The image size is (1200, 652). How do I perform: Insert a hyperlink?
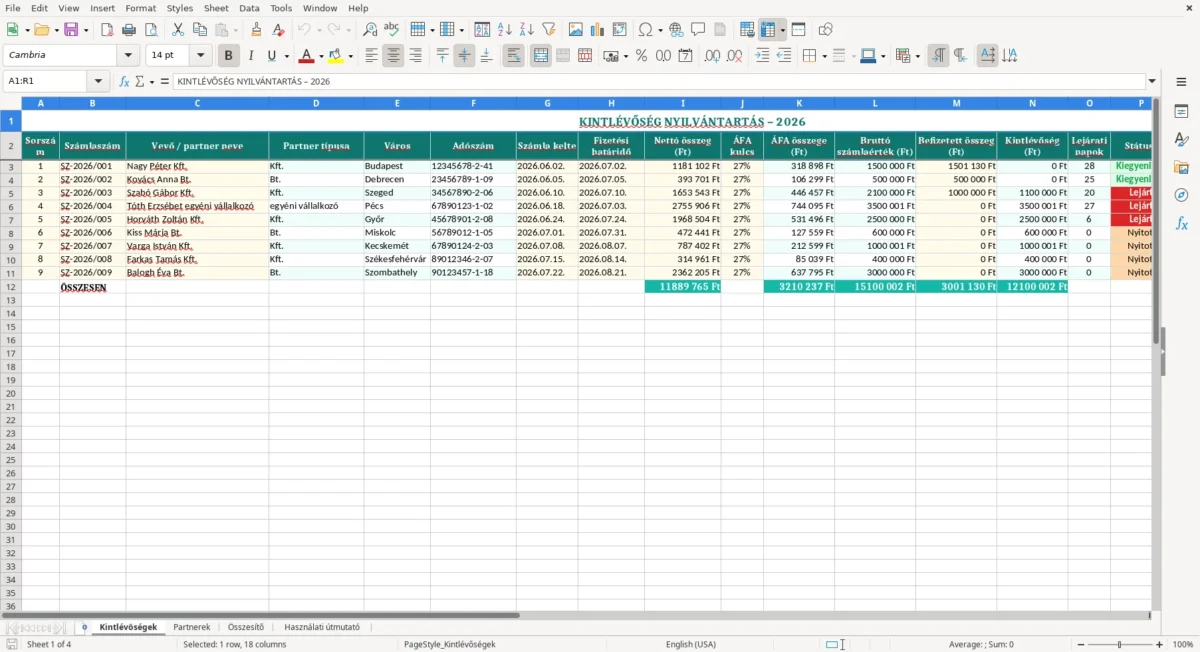677,30
